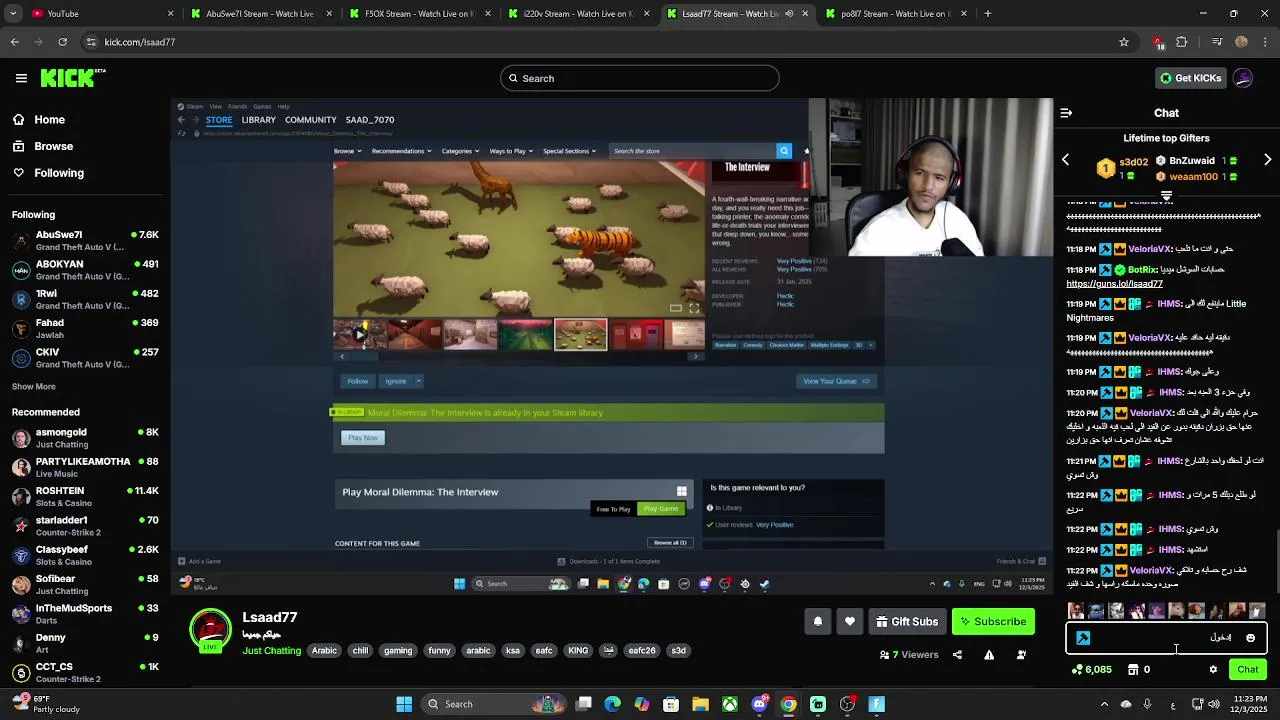
Task: Select the Arabic tag
Action: [324, 651]
